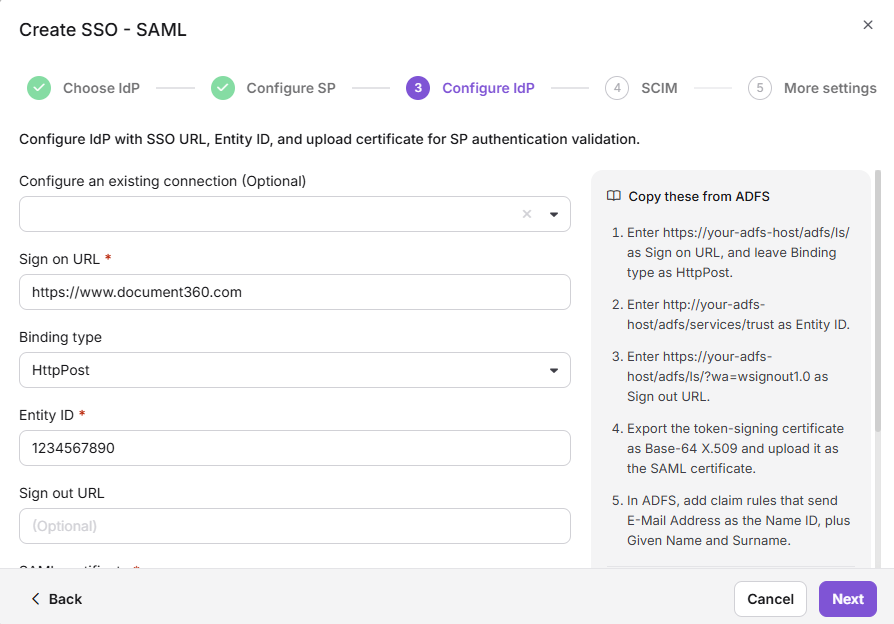This screenshot has height=624, width=894.
Task: Click the Sign on URL field
Action: point(295,292)
